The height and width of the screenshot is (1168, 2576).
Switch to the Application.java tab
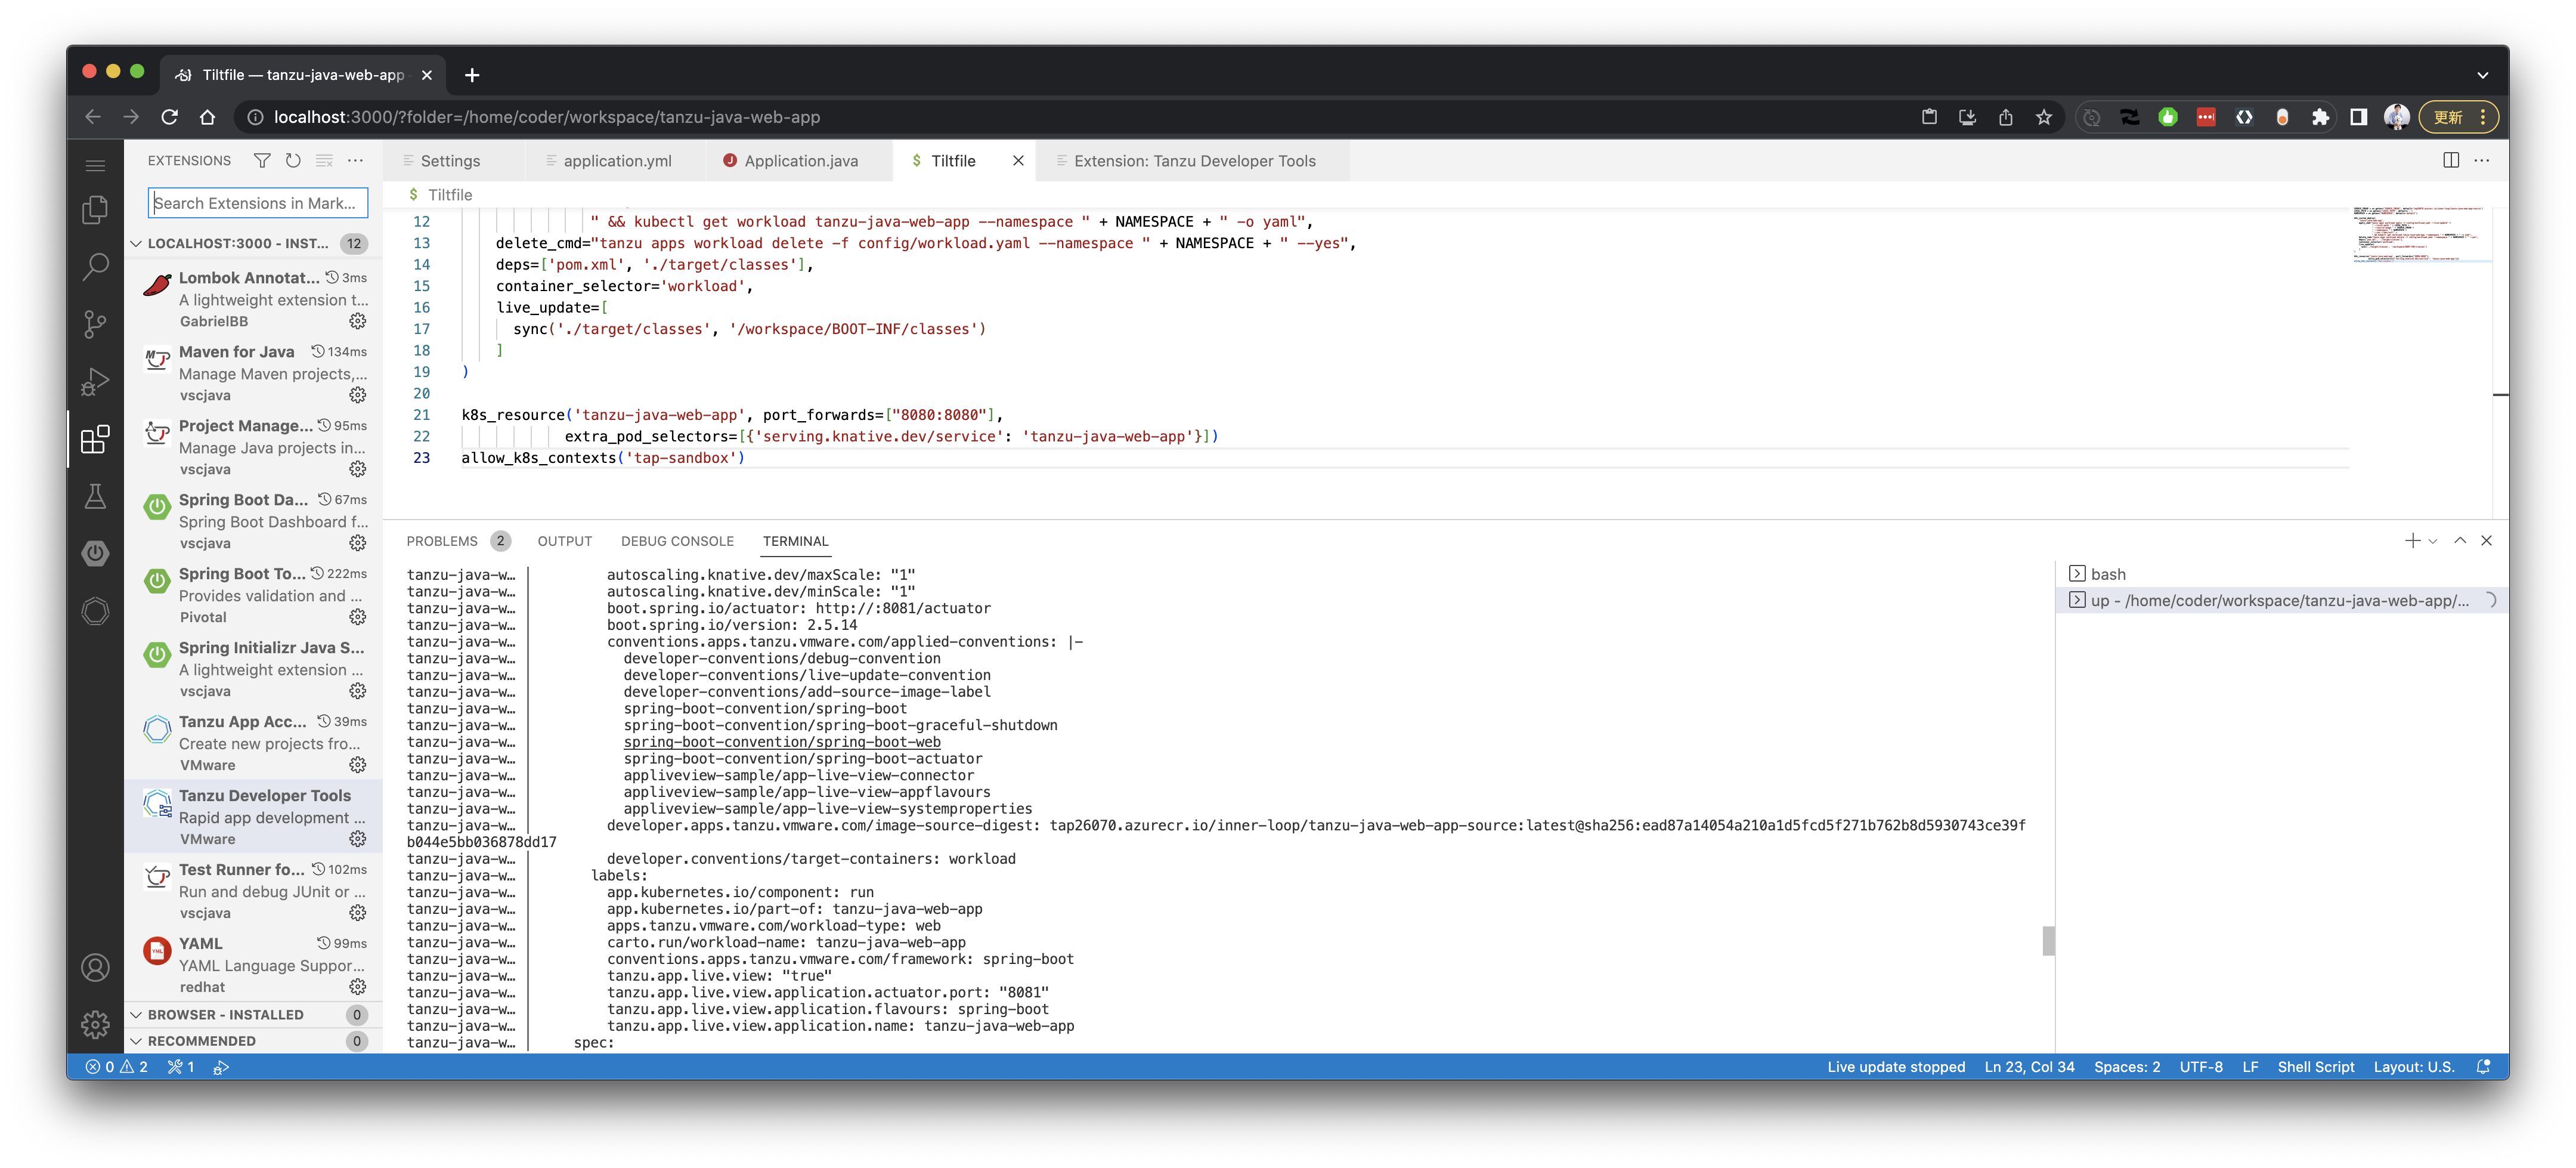pyautogui.click(x=800, y=161)
